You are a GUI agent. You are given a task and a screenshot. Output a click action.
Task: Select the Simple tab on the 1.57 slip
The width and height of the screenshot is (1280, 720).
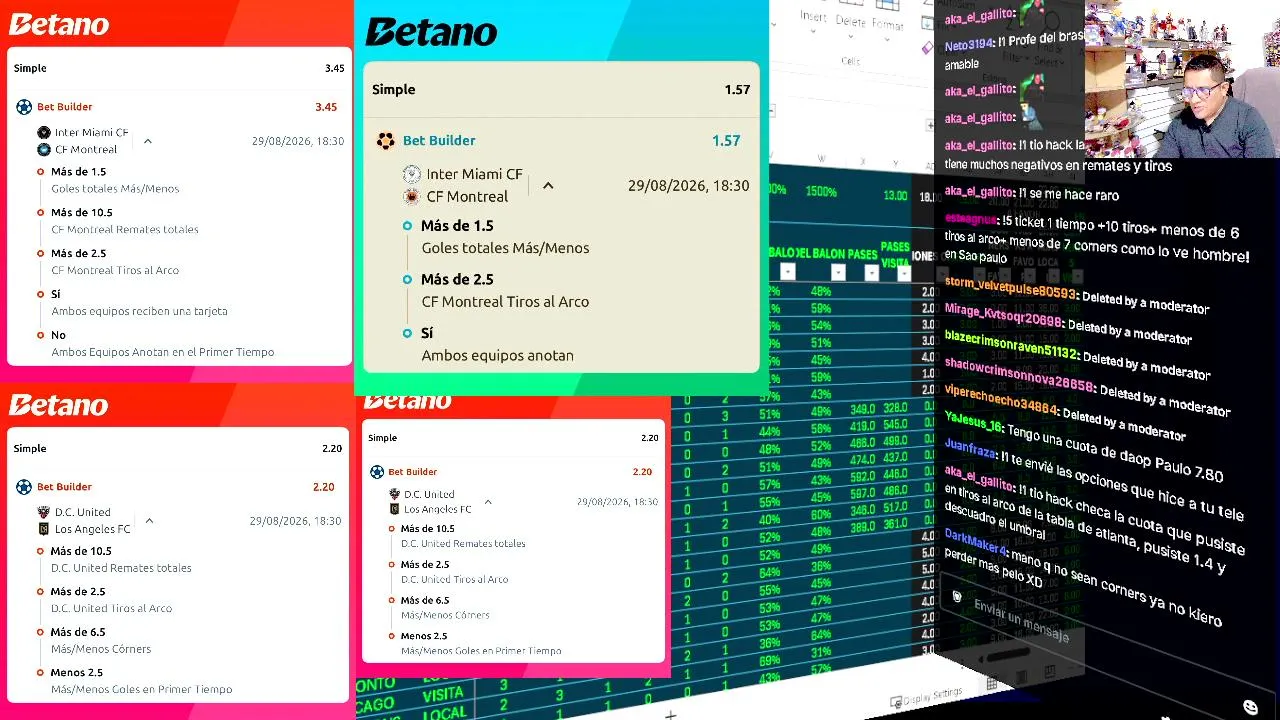click(394, 89)
